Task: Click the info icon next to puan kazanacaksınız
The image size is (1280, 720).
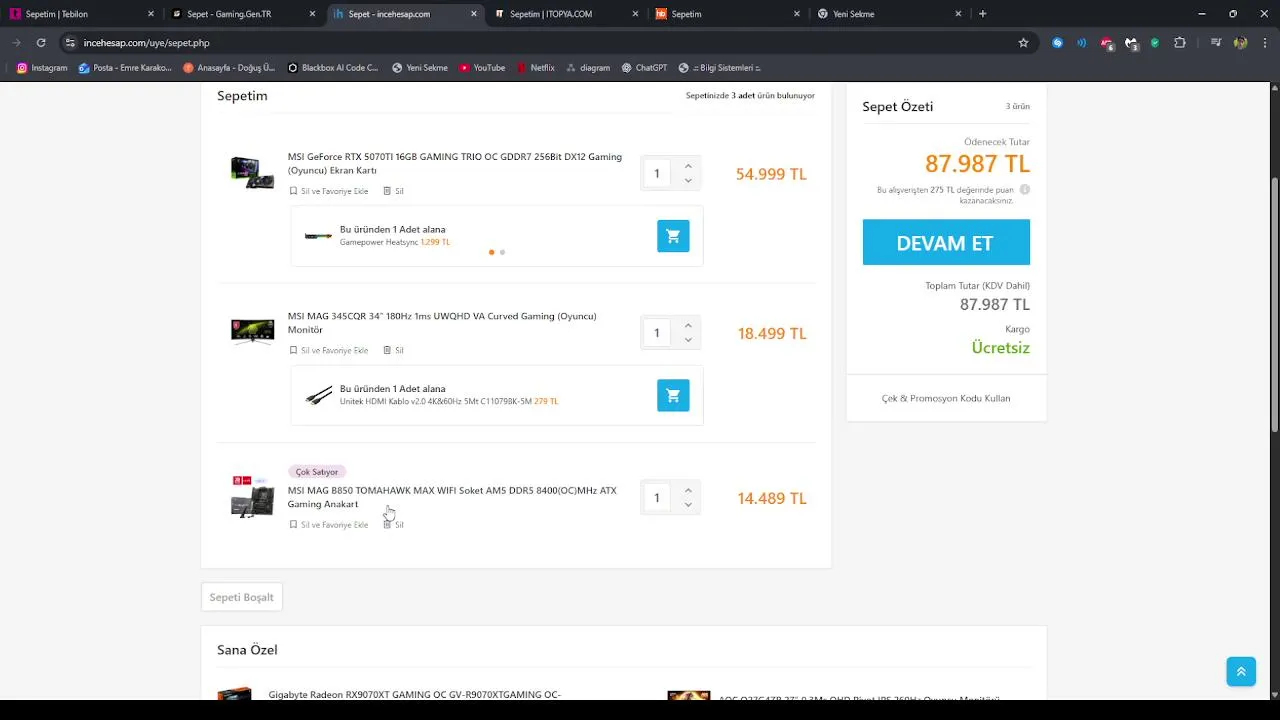Action: click(x=1025, y=190)
